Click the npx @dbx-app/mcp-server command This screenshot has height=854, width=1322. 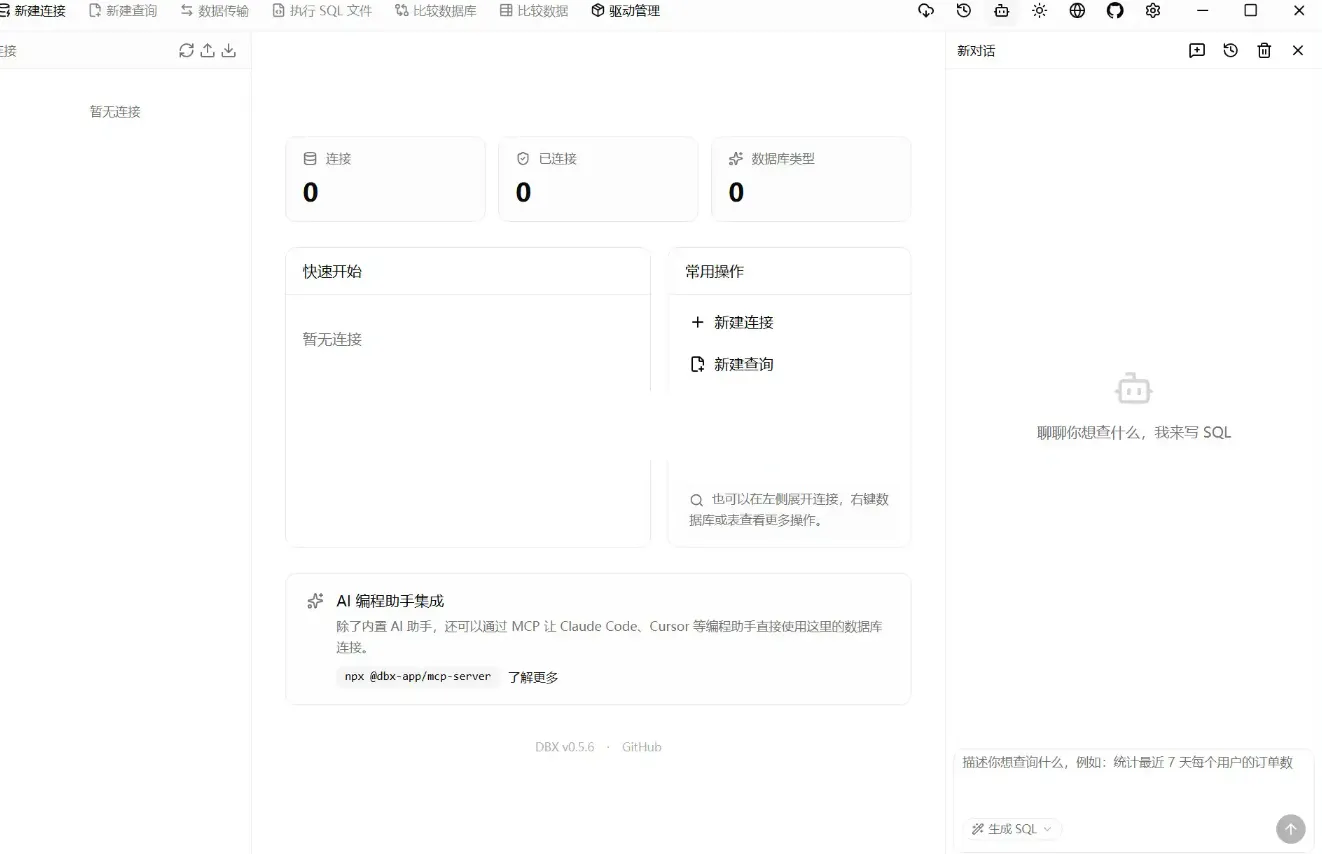point(418,677)
